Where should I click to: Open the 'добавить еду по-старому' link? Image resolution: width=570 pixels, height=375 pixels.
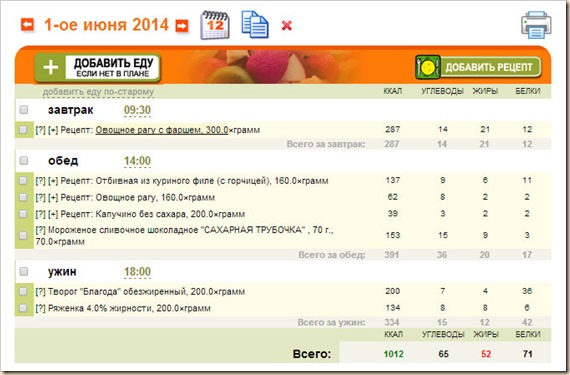[98, 92]
